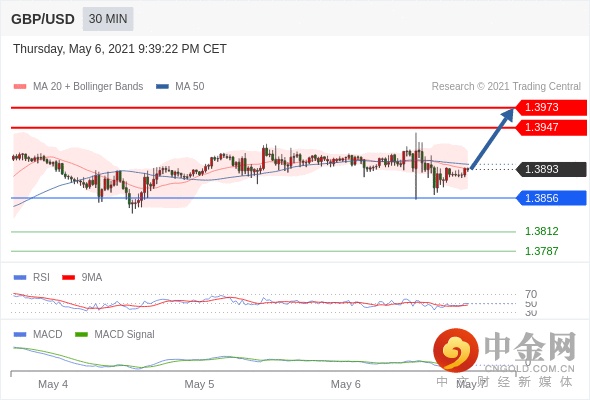The width and height of the screenshot is (590, 400).
Task: Click the blue upward forecast arrow
Action: (492, 138)
